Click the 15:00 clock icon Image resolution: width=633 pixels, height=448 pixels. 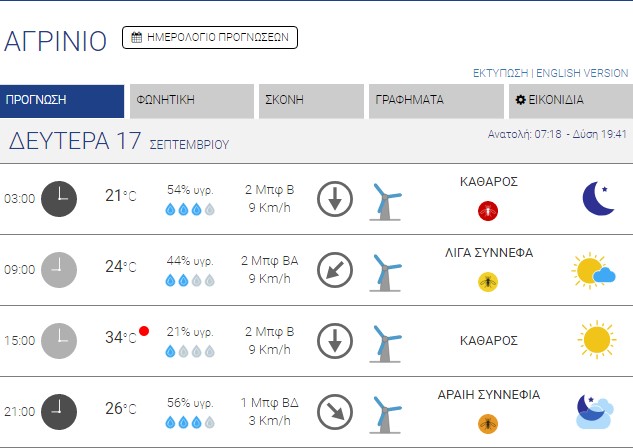pyautogui.click(x=59, y=340)
